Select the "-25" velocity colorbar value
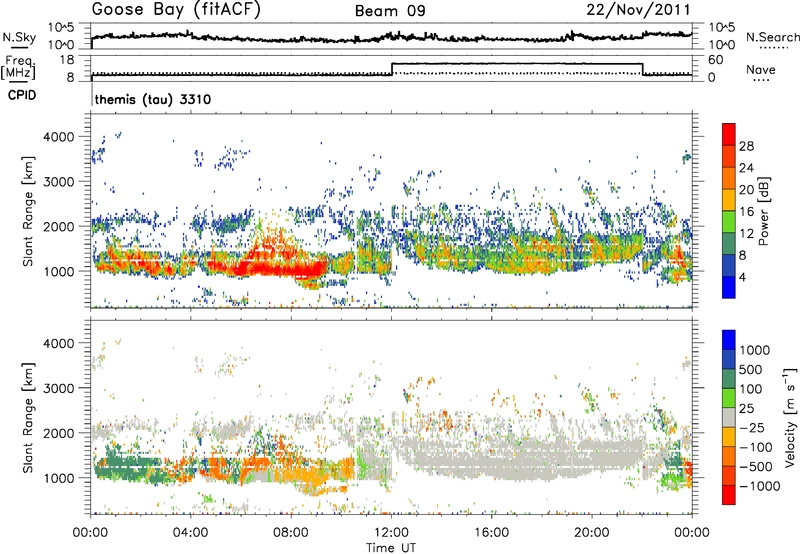This screenshot has height=554, width=800. point(751,428)
